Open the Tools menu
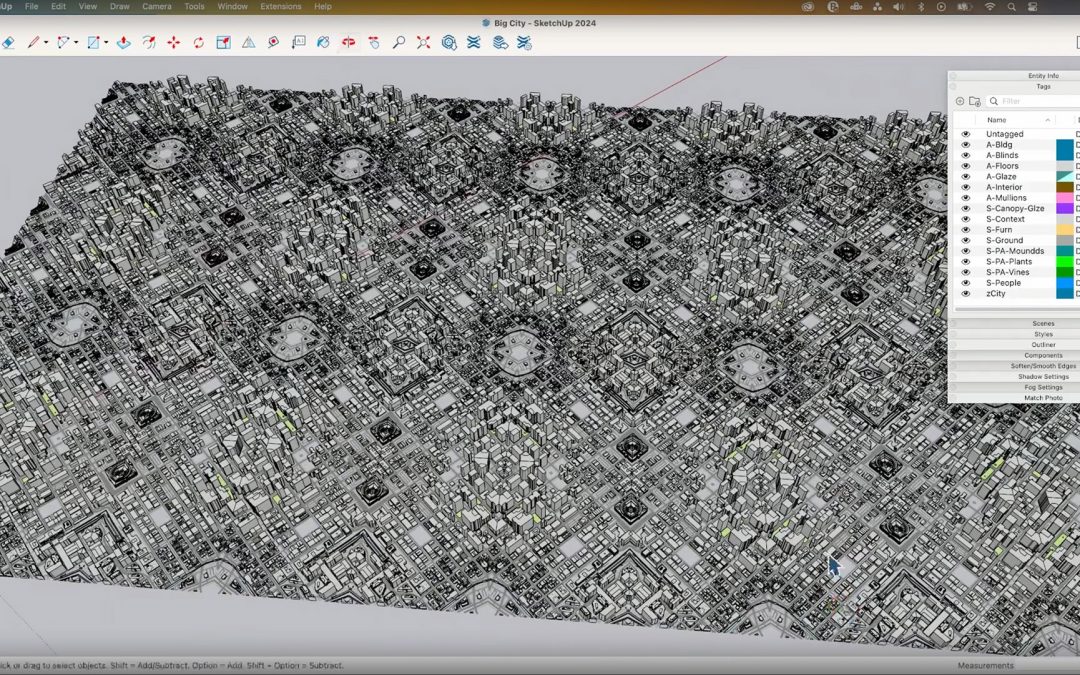This screenshot has width=1080, height=675. (194, 7)
